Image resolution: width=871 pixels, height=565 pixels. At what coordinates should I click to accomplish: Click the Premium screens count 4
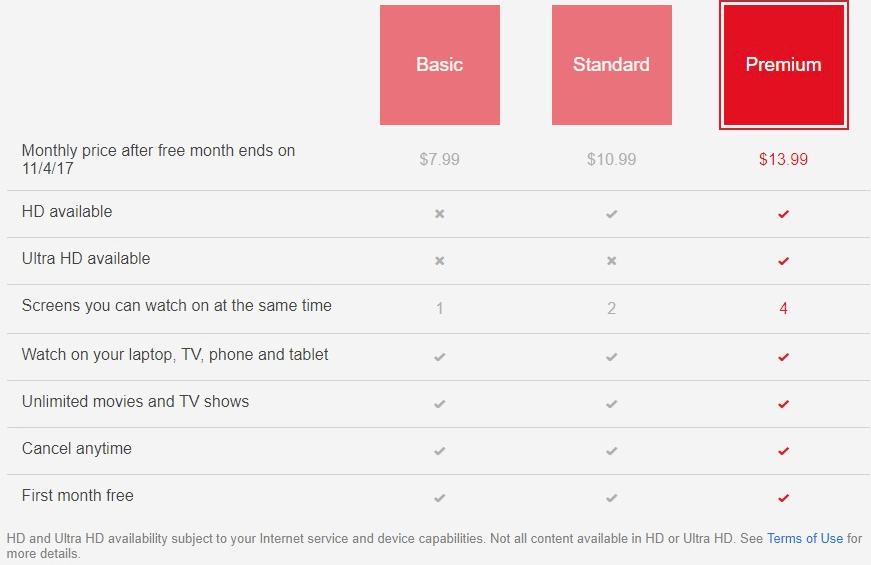(x=783, y=308)
